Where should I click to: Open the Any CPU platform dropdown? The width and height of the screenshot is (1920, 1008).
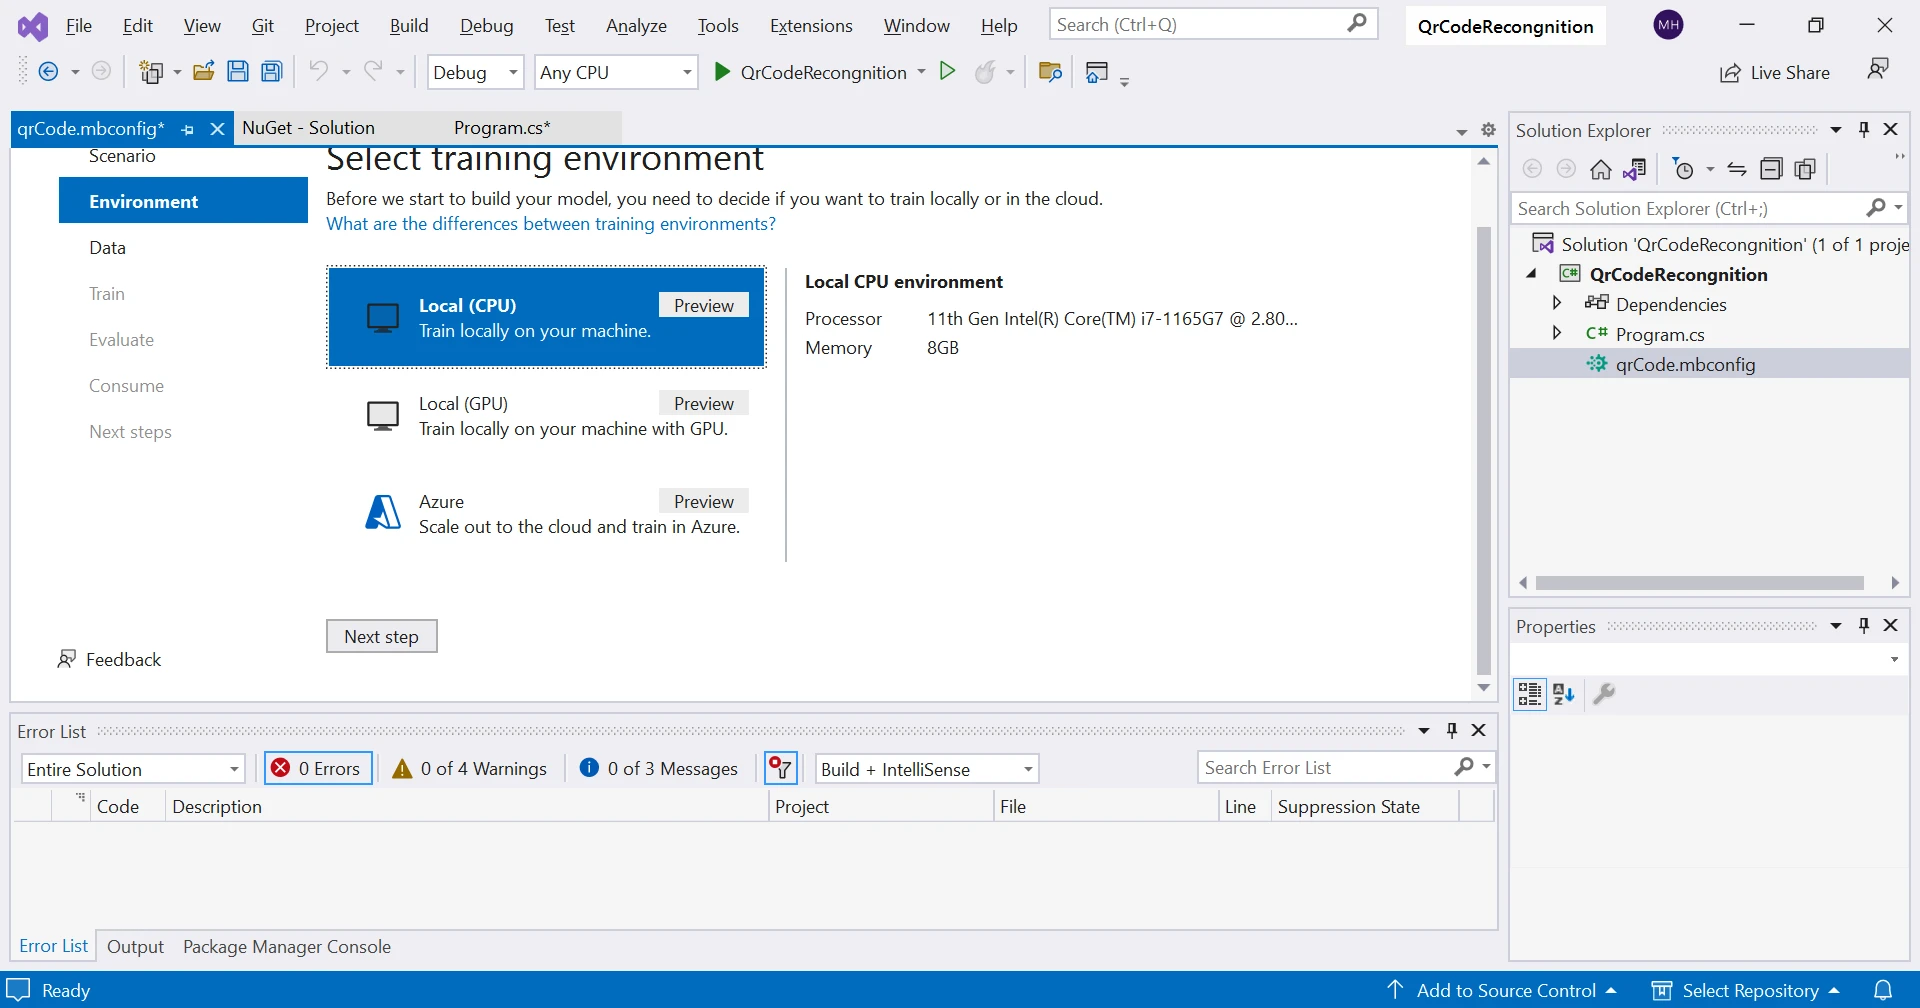615,72
